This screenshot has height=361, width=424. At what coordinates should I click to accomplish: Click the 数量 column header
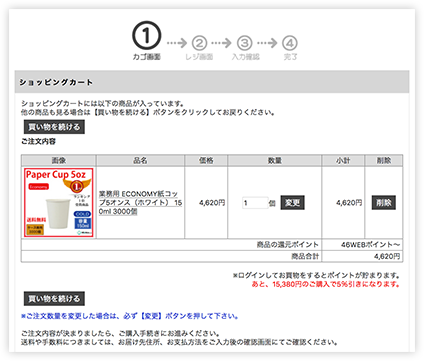(275, 161)
